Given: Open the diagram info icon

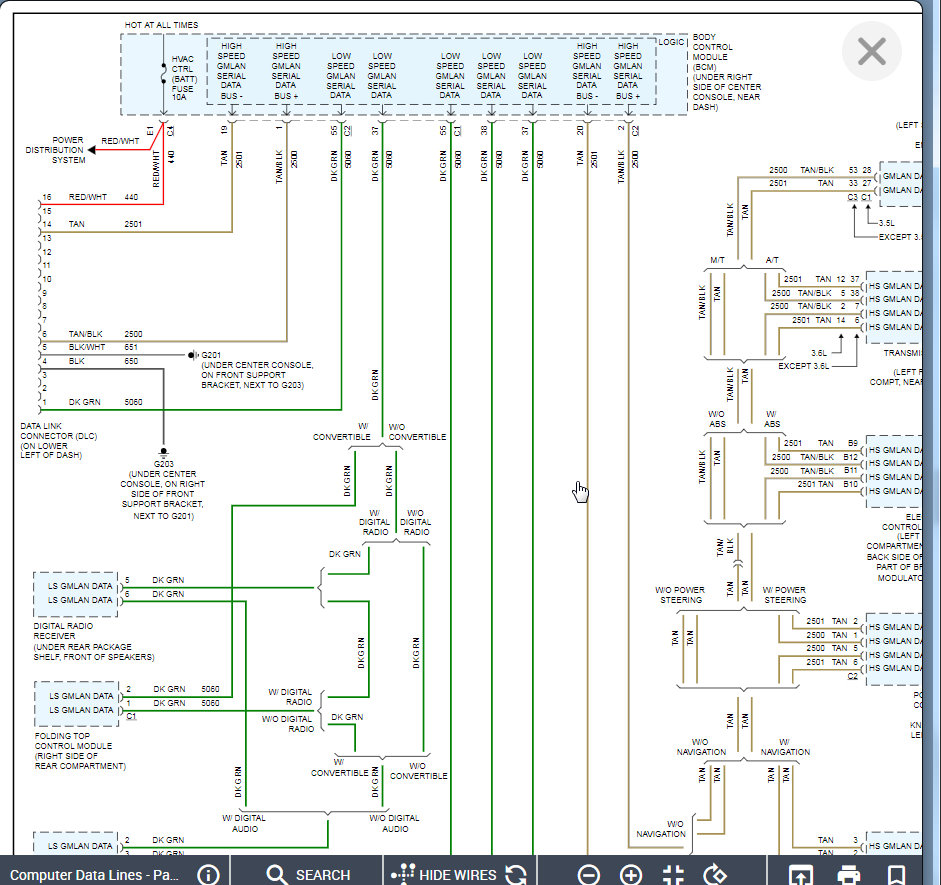Looking at the screenshot, I should click(x=208, y=875).
